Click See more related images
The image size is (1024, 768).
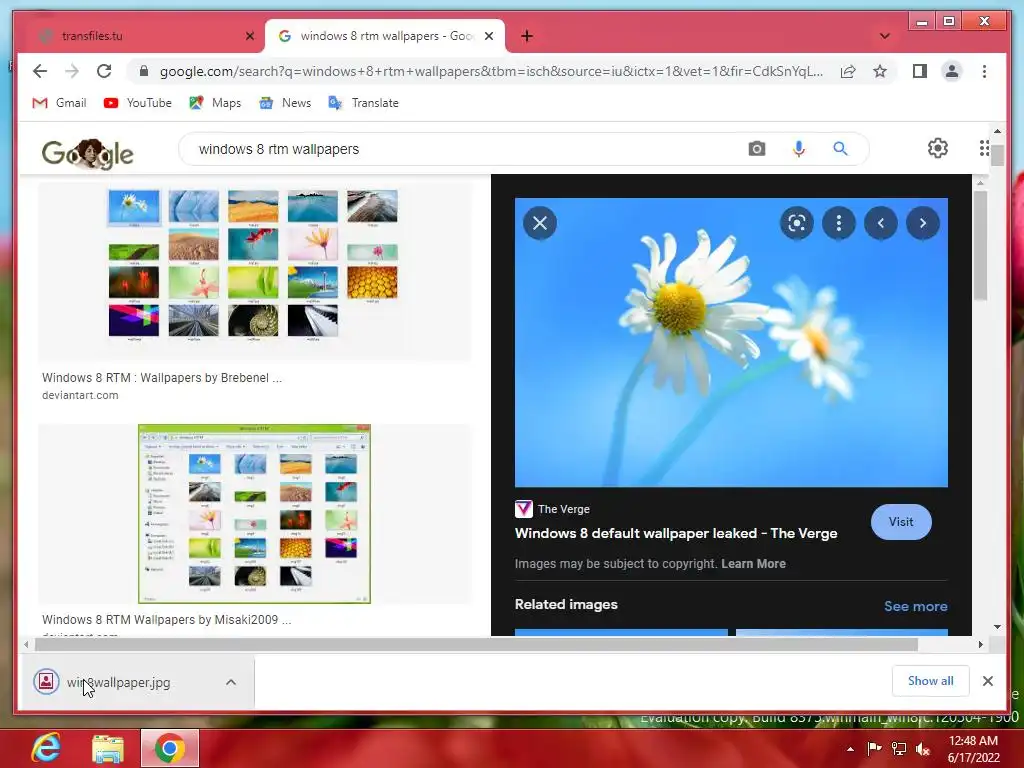tap(916, 606)
